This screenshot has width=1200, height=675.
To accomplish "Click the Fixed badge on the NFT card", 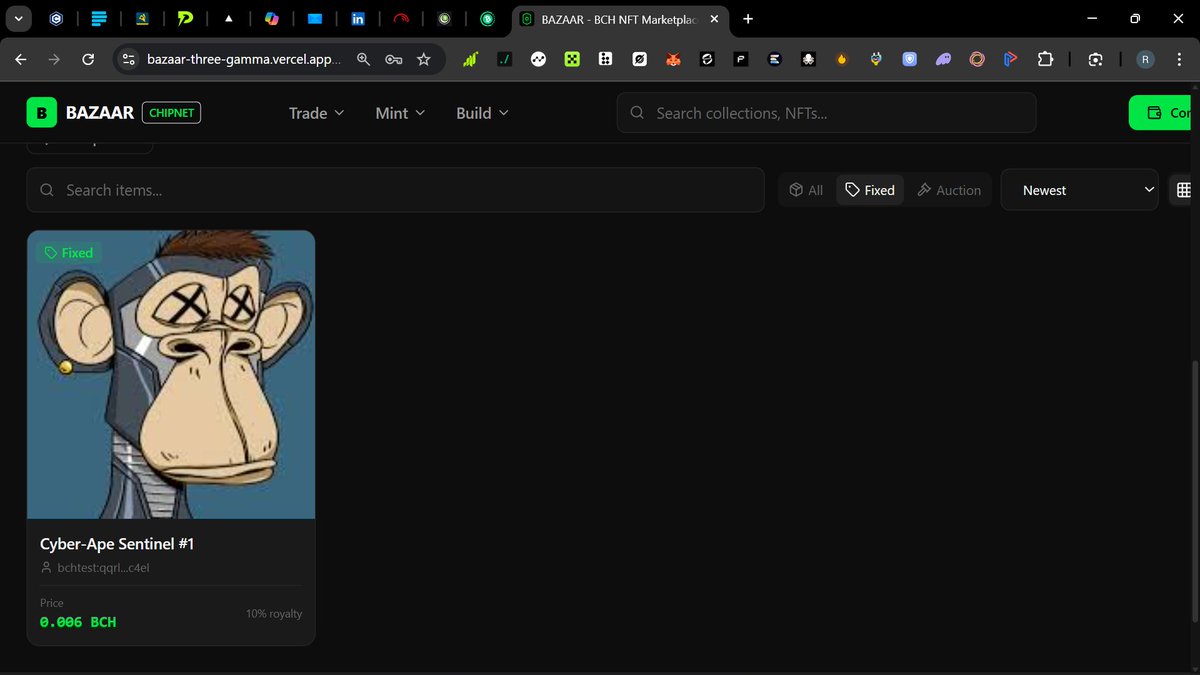I will (69, 253).
